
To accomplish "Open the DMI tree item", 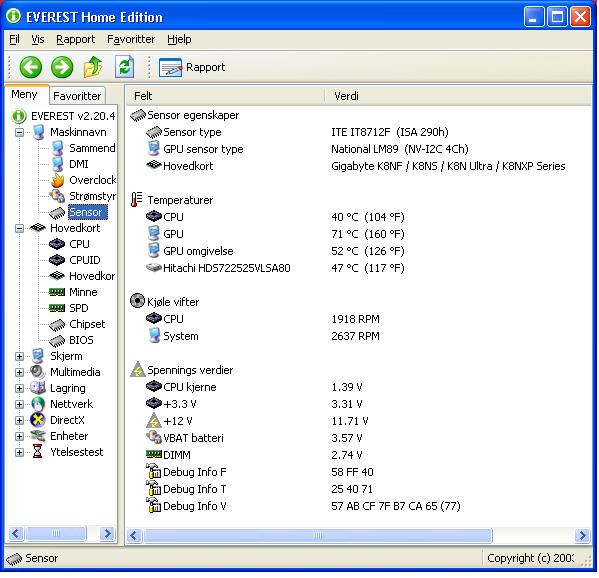I will point(79,164).
